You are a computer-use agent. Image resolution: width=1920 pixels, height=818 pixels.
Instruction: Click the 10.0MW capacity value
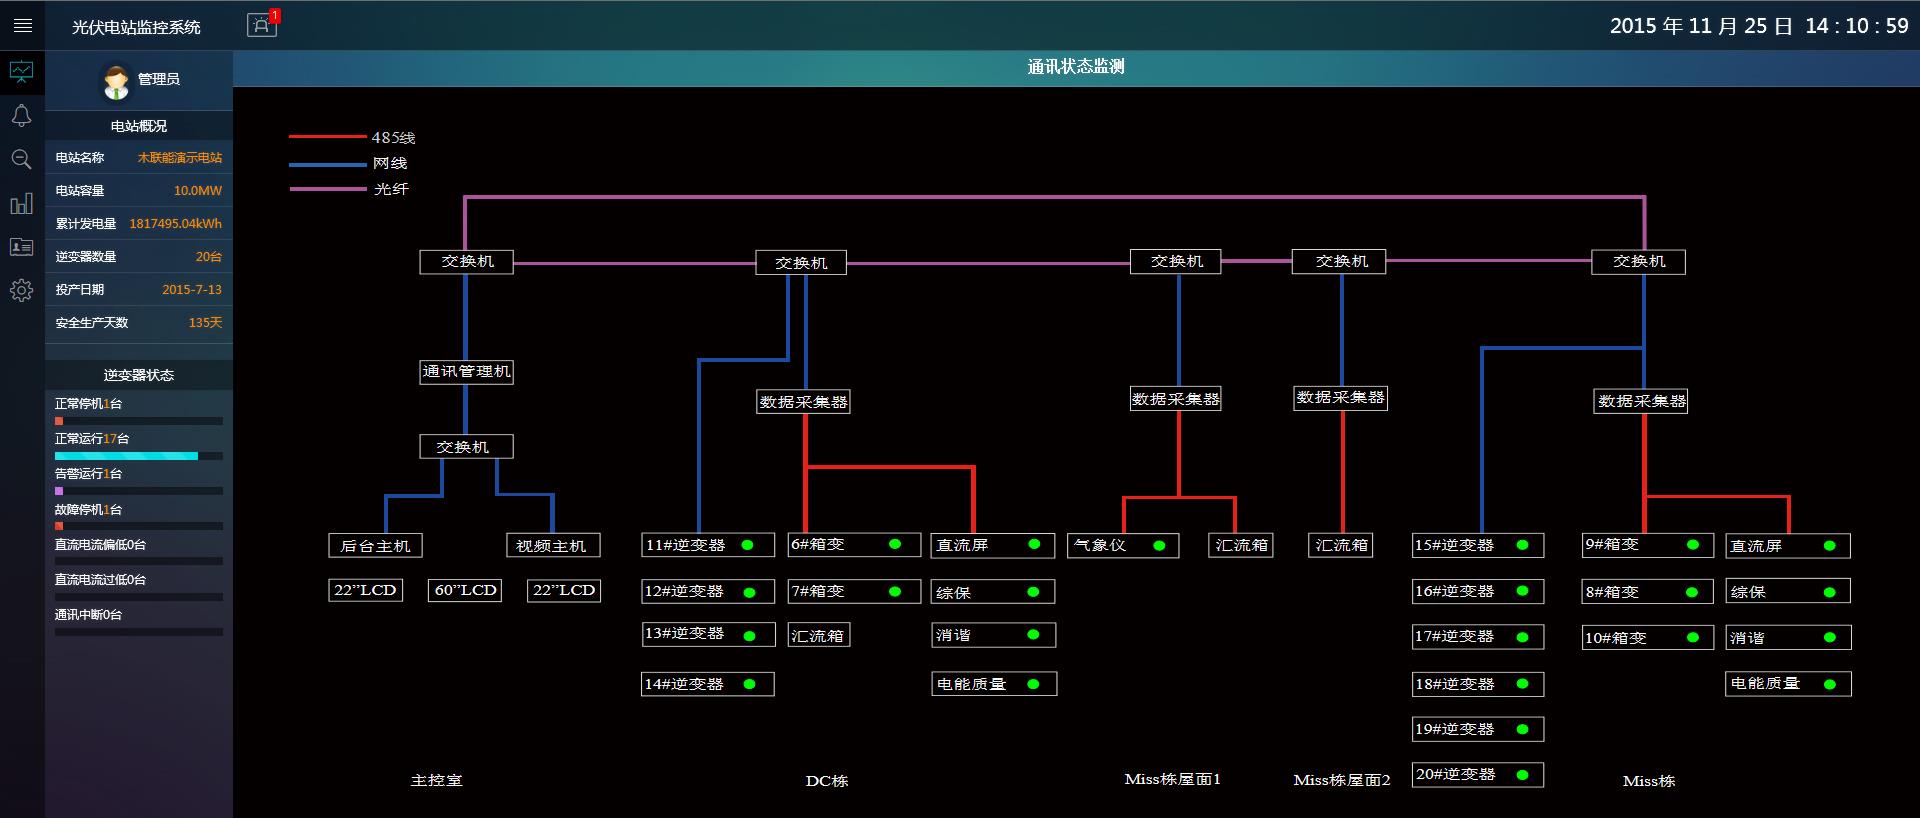[198, 191]
